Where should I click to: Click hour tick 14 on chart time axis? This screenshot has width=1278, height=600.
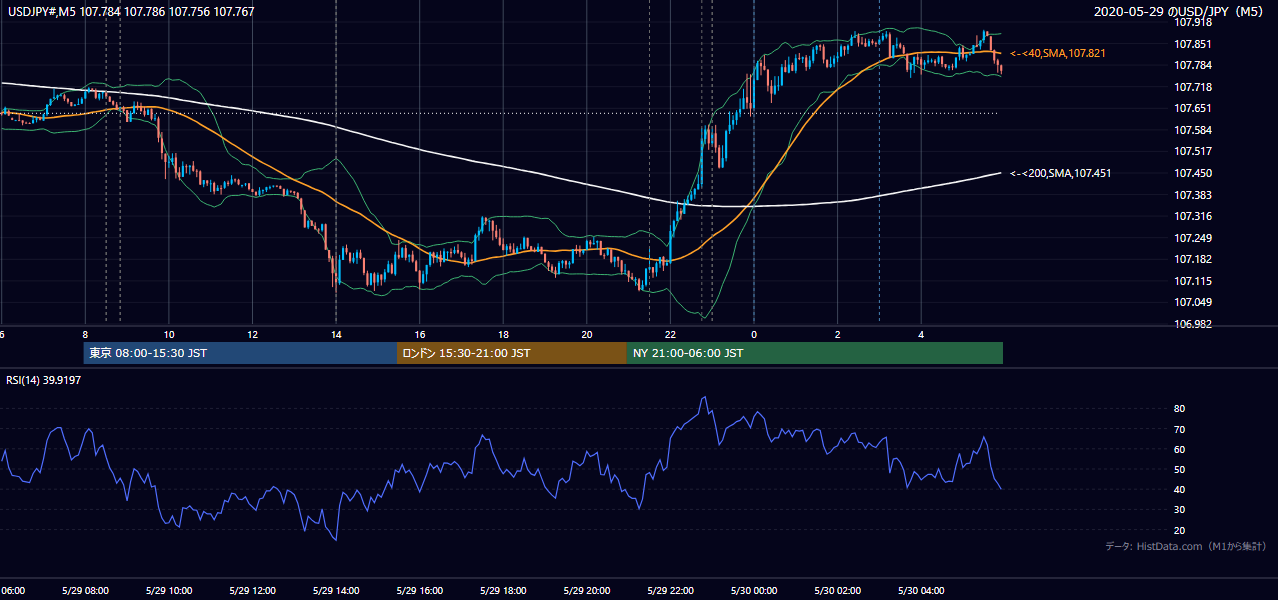point(336,335)
